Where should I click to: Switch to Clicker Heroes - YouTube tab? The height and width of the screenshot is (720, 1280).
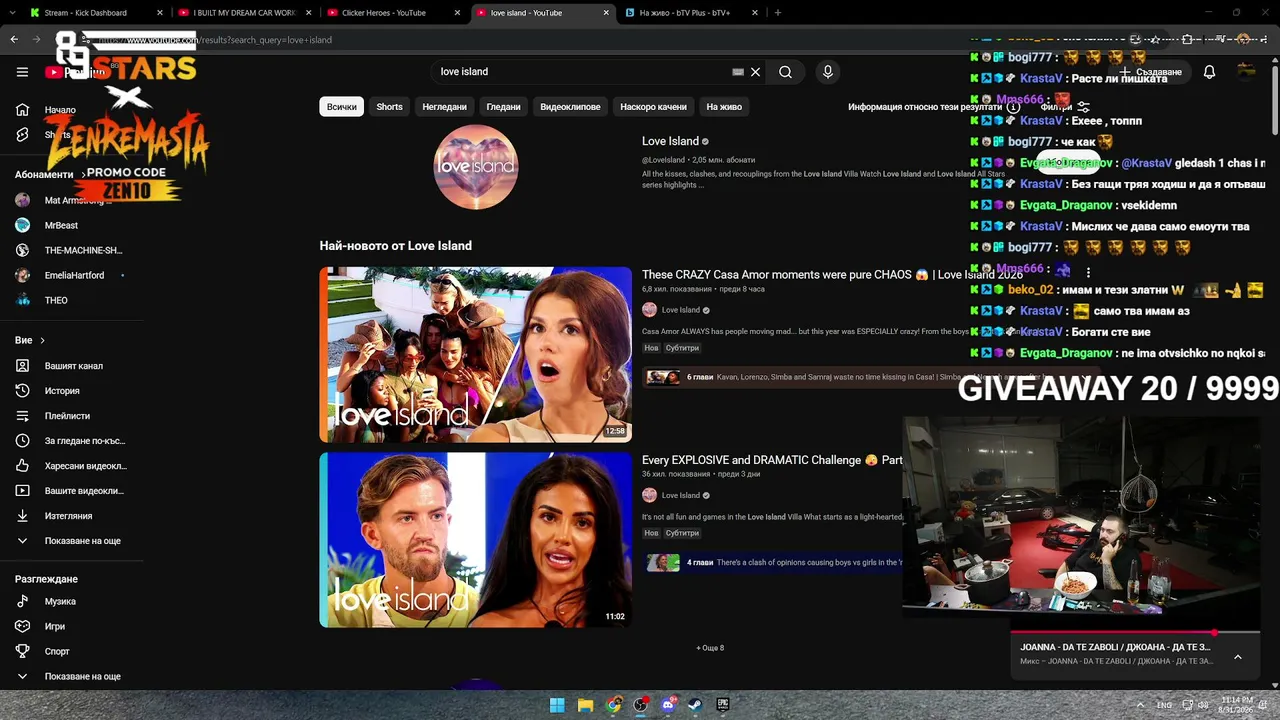(391, 13)
